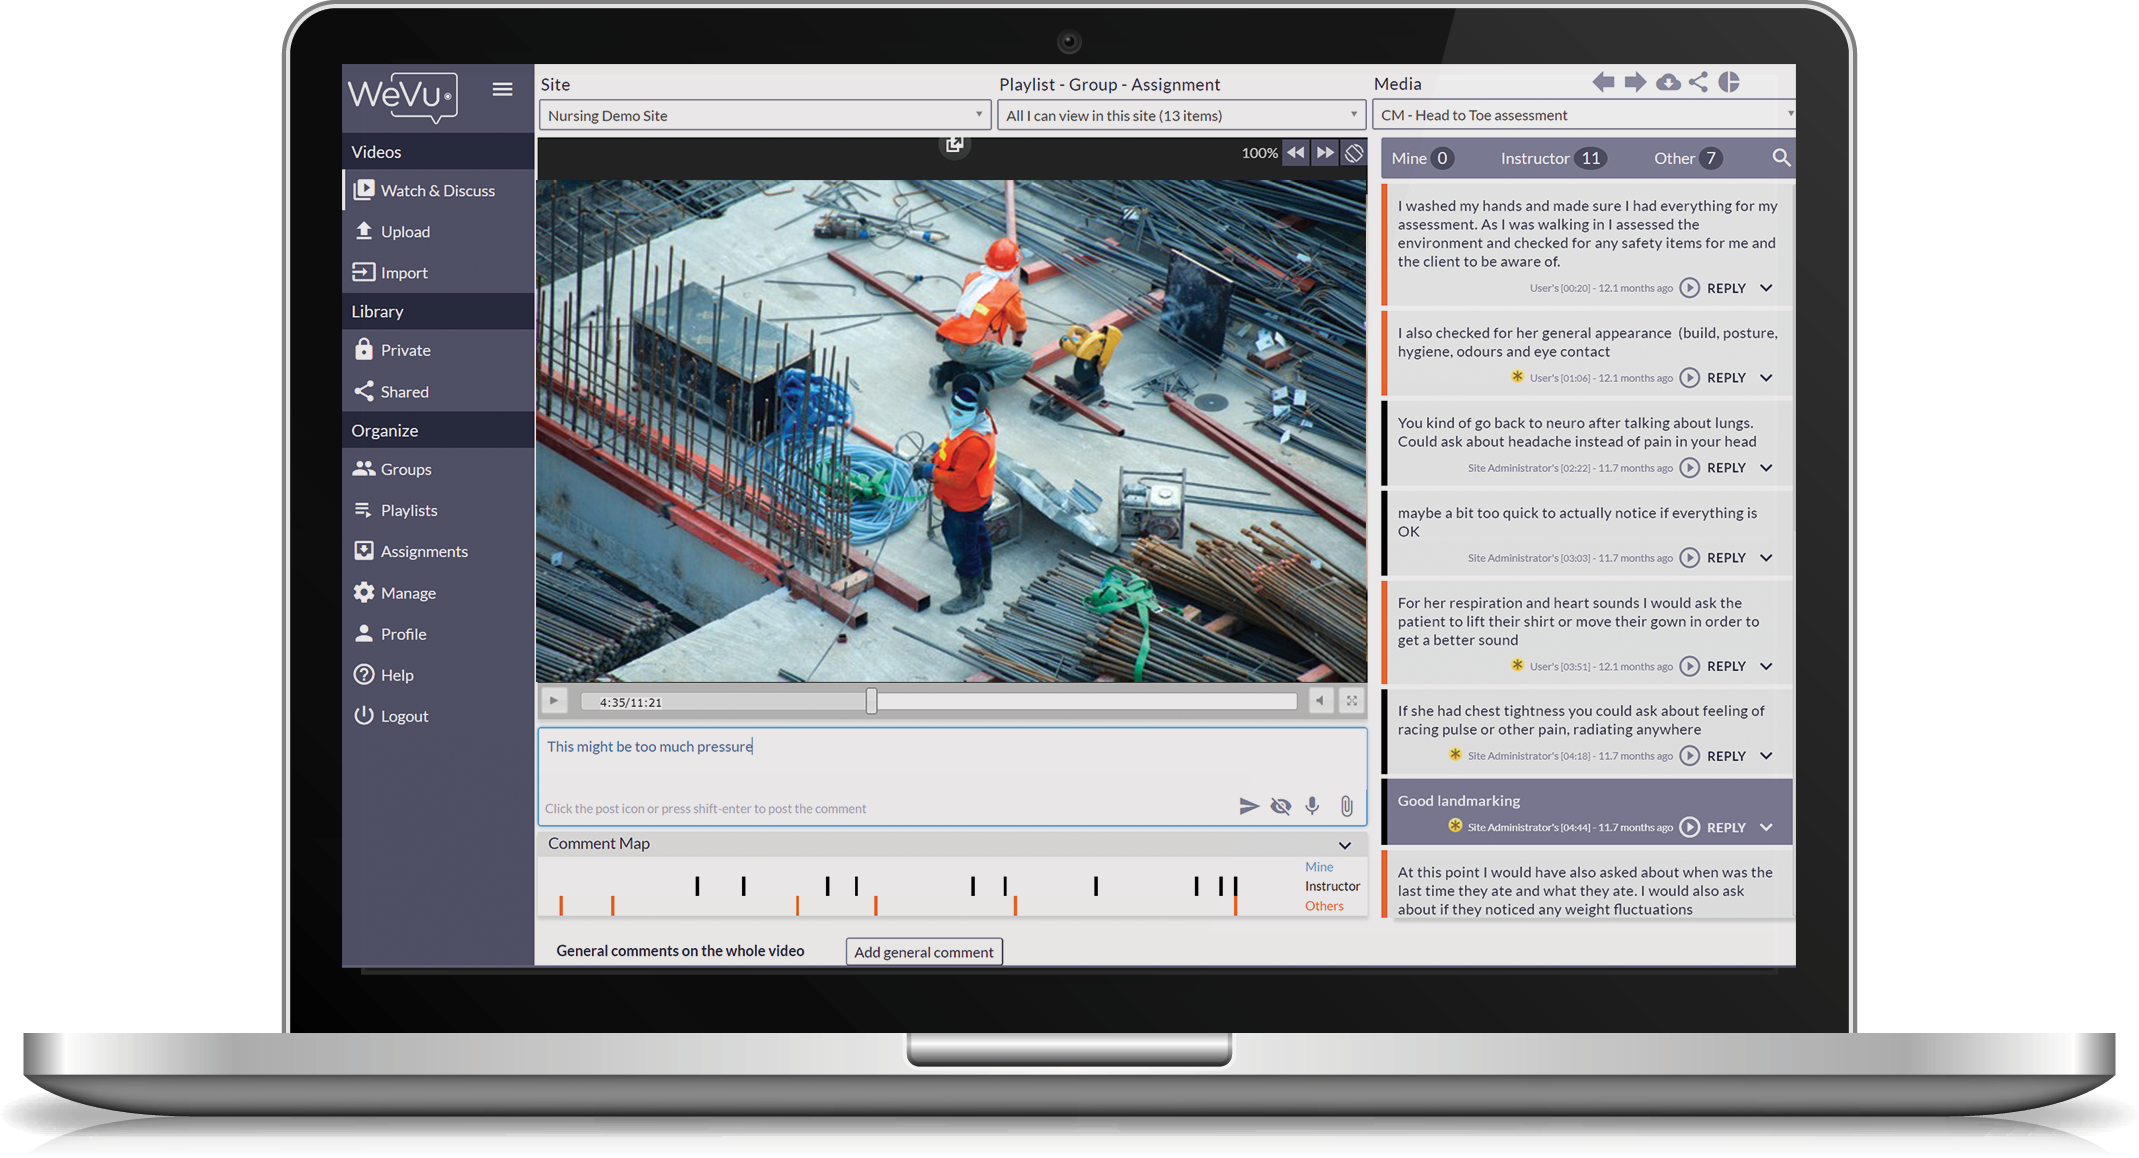Collapse the Comment Map panel chevron

(x=1345, y=845)
